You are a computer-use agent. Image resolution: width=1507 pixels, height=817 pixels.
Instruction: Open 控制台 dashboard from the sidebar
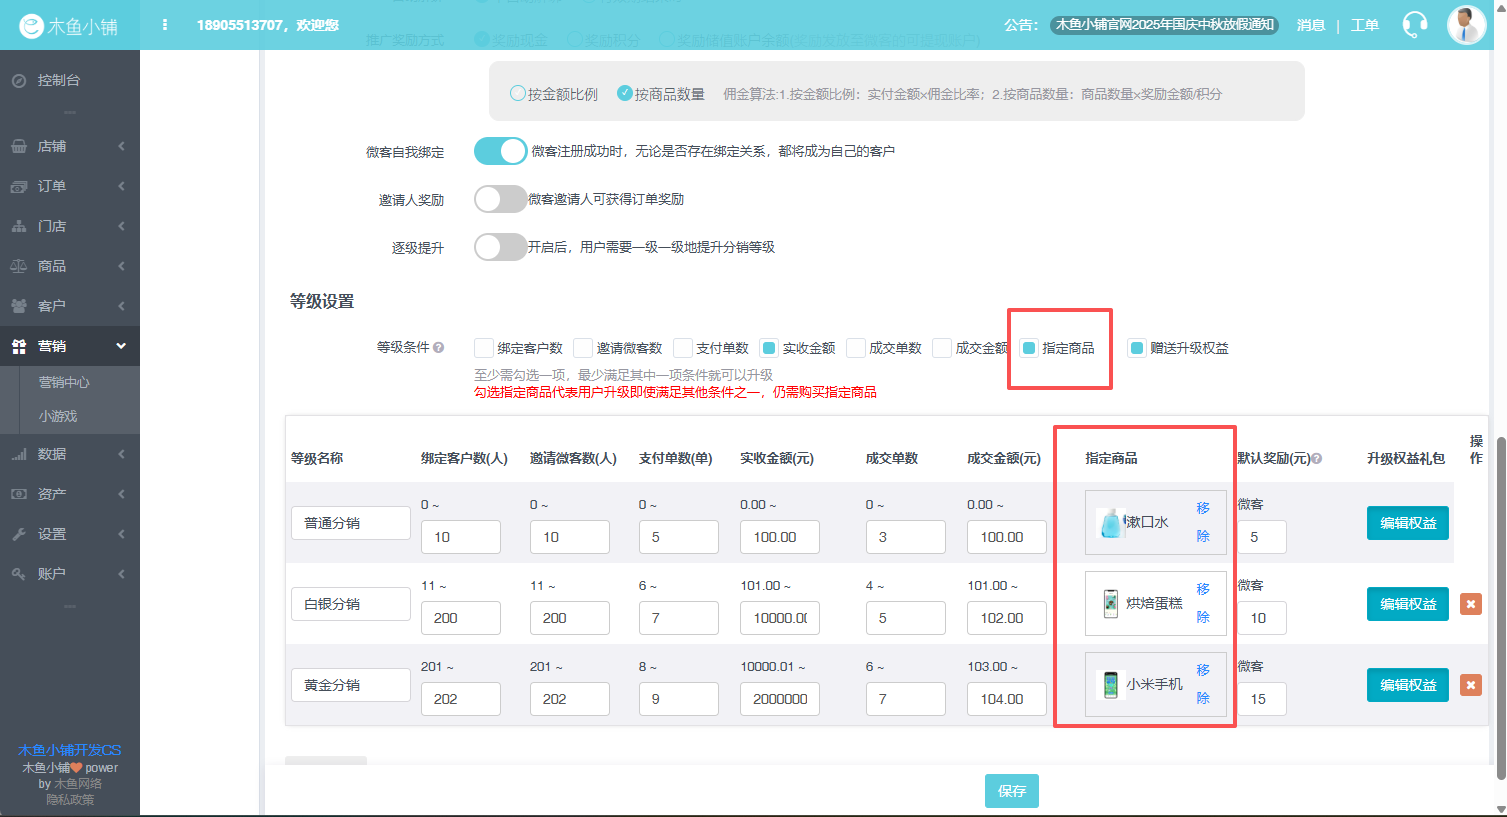58,80
